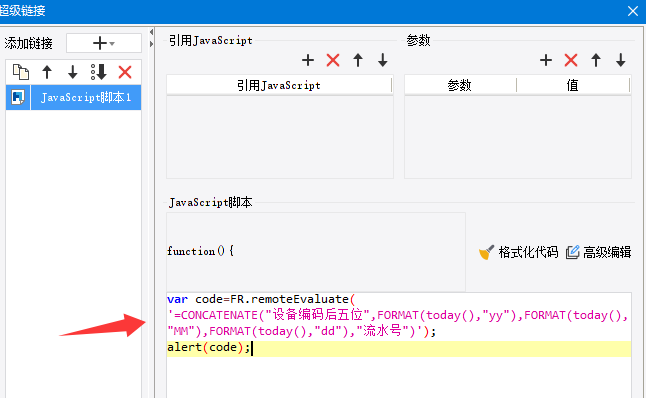Add a new referenced JavaScript entry

(x=308, y=60)
